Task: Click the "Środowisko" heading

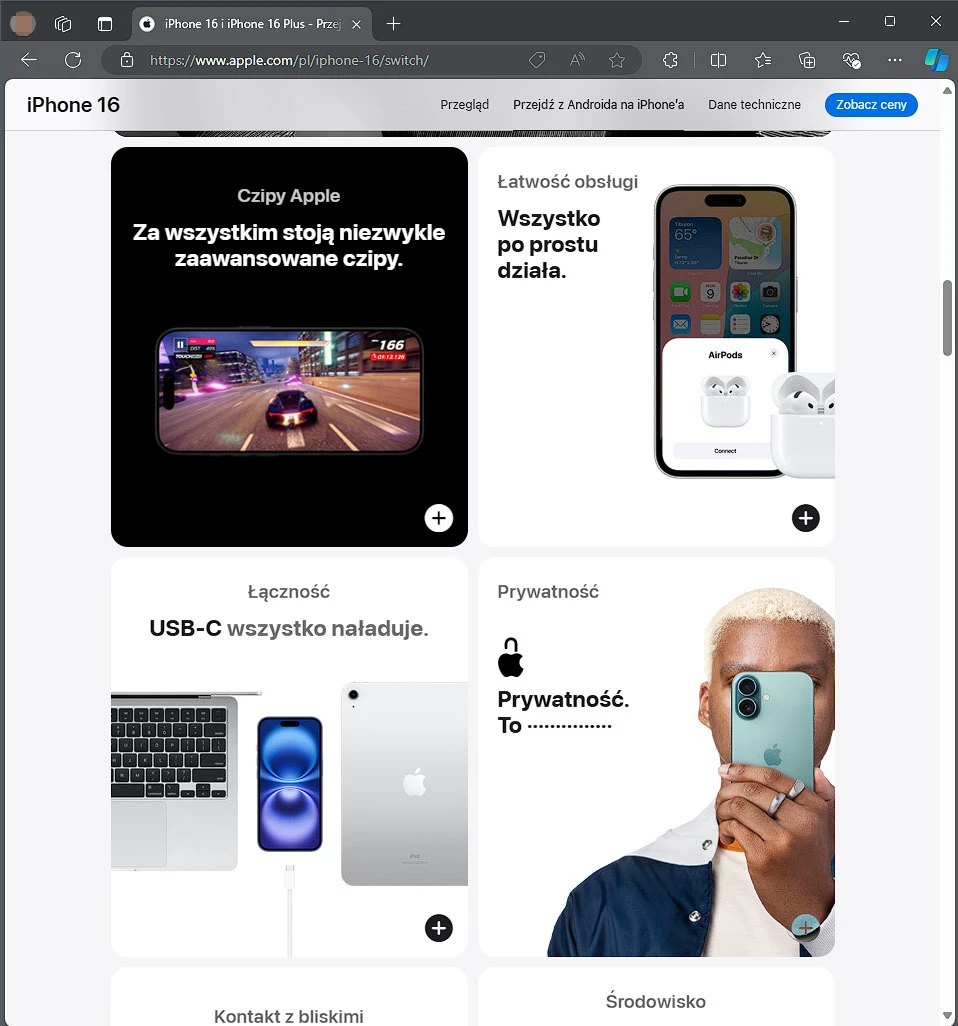Action: coord(656,1001)
